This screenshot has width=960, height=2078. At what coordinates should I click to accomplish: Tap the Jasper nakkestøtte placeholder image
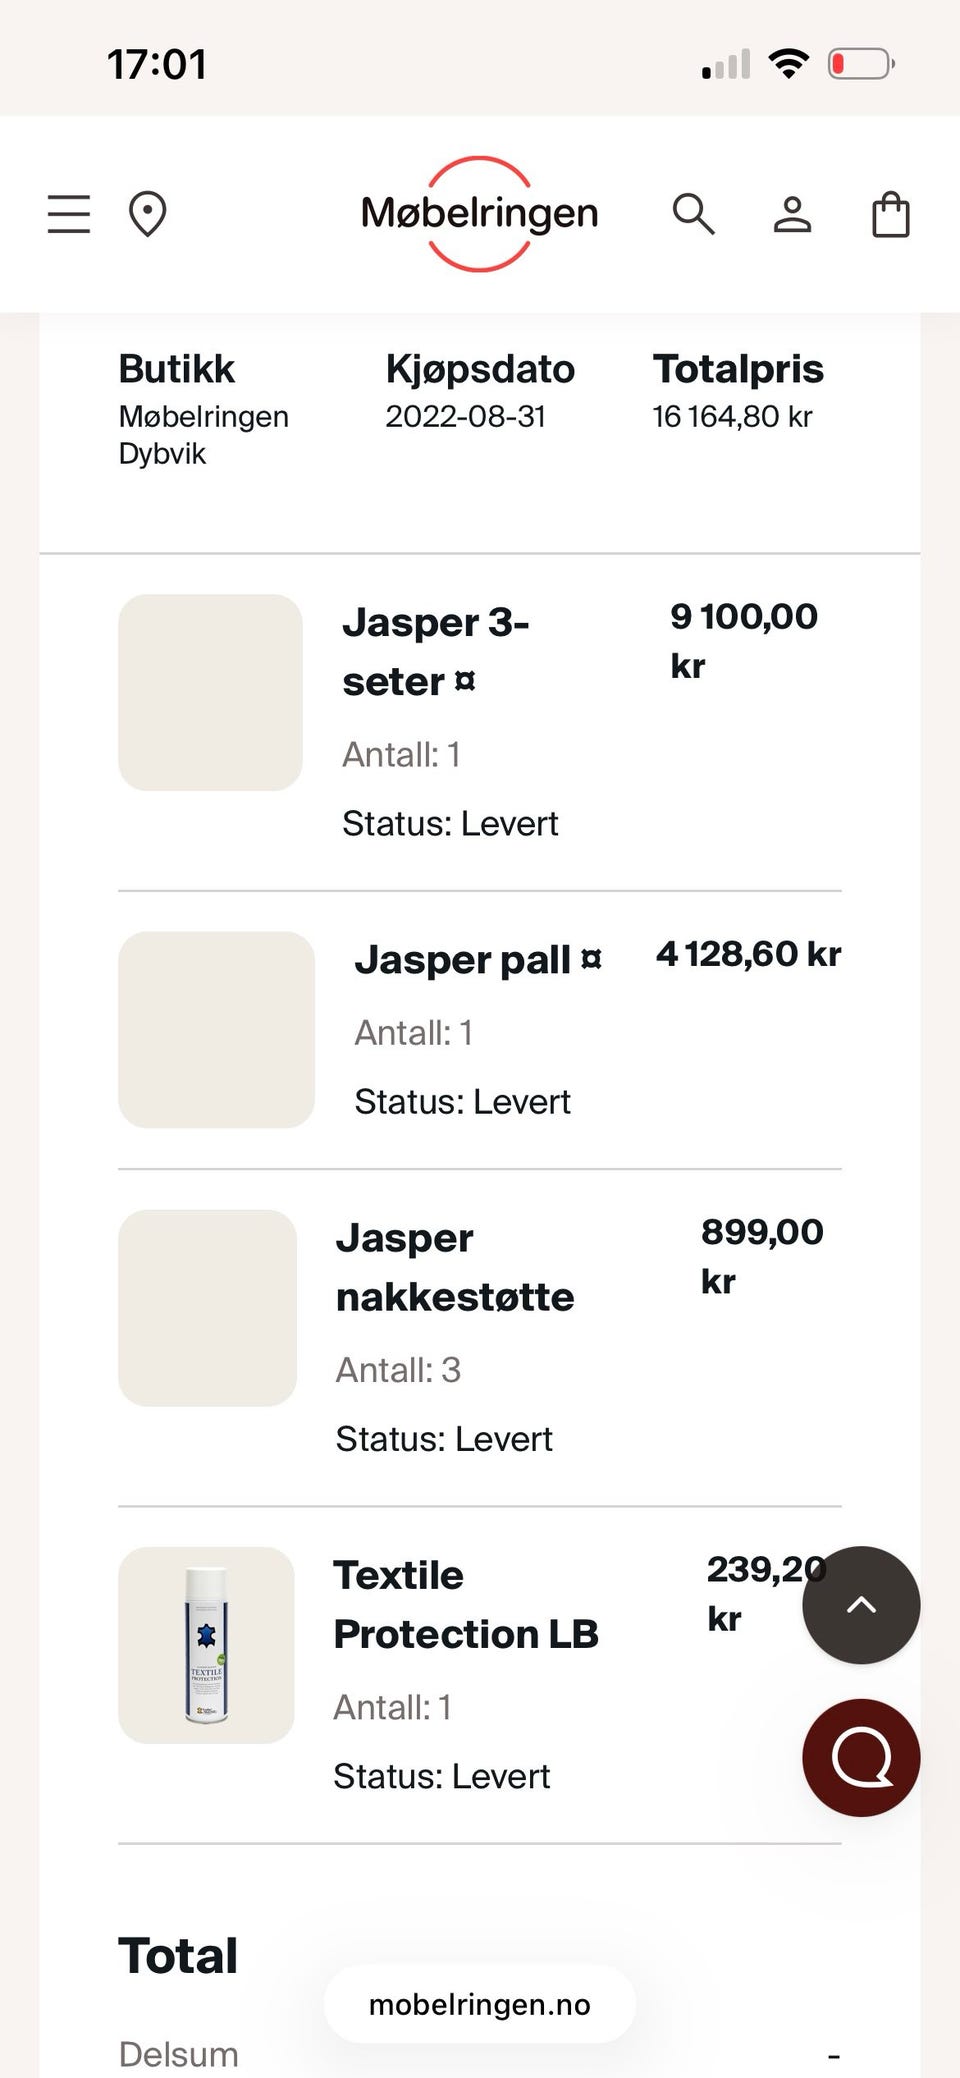207,1308
